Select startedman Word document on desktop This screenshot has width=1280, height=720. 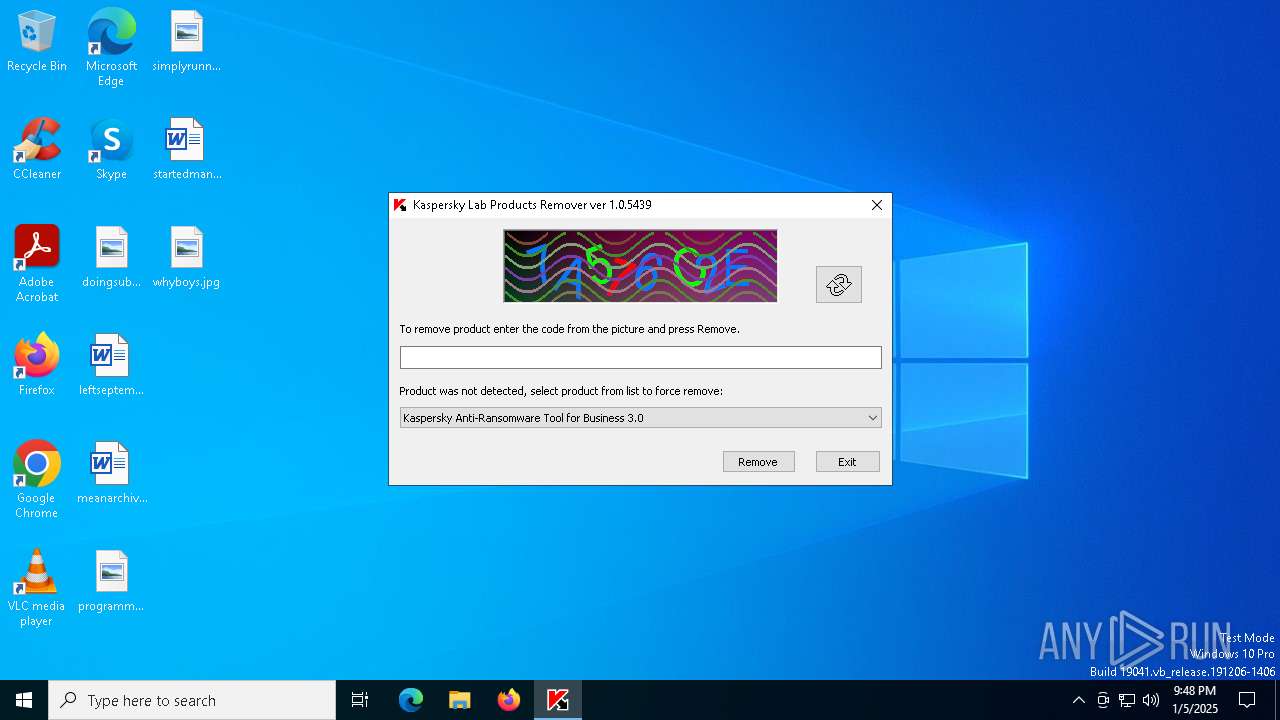[x=186, y=150]
